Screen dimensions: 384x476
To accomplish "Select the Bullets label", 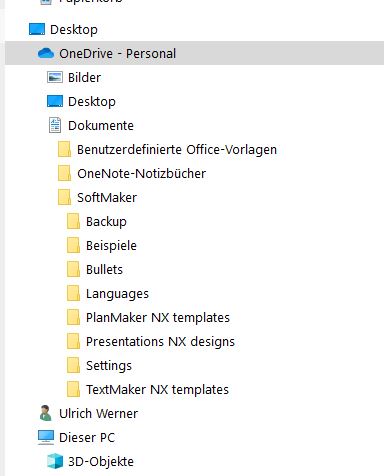I will pyautogui.click(x=104, y=270).
